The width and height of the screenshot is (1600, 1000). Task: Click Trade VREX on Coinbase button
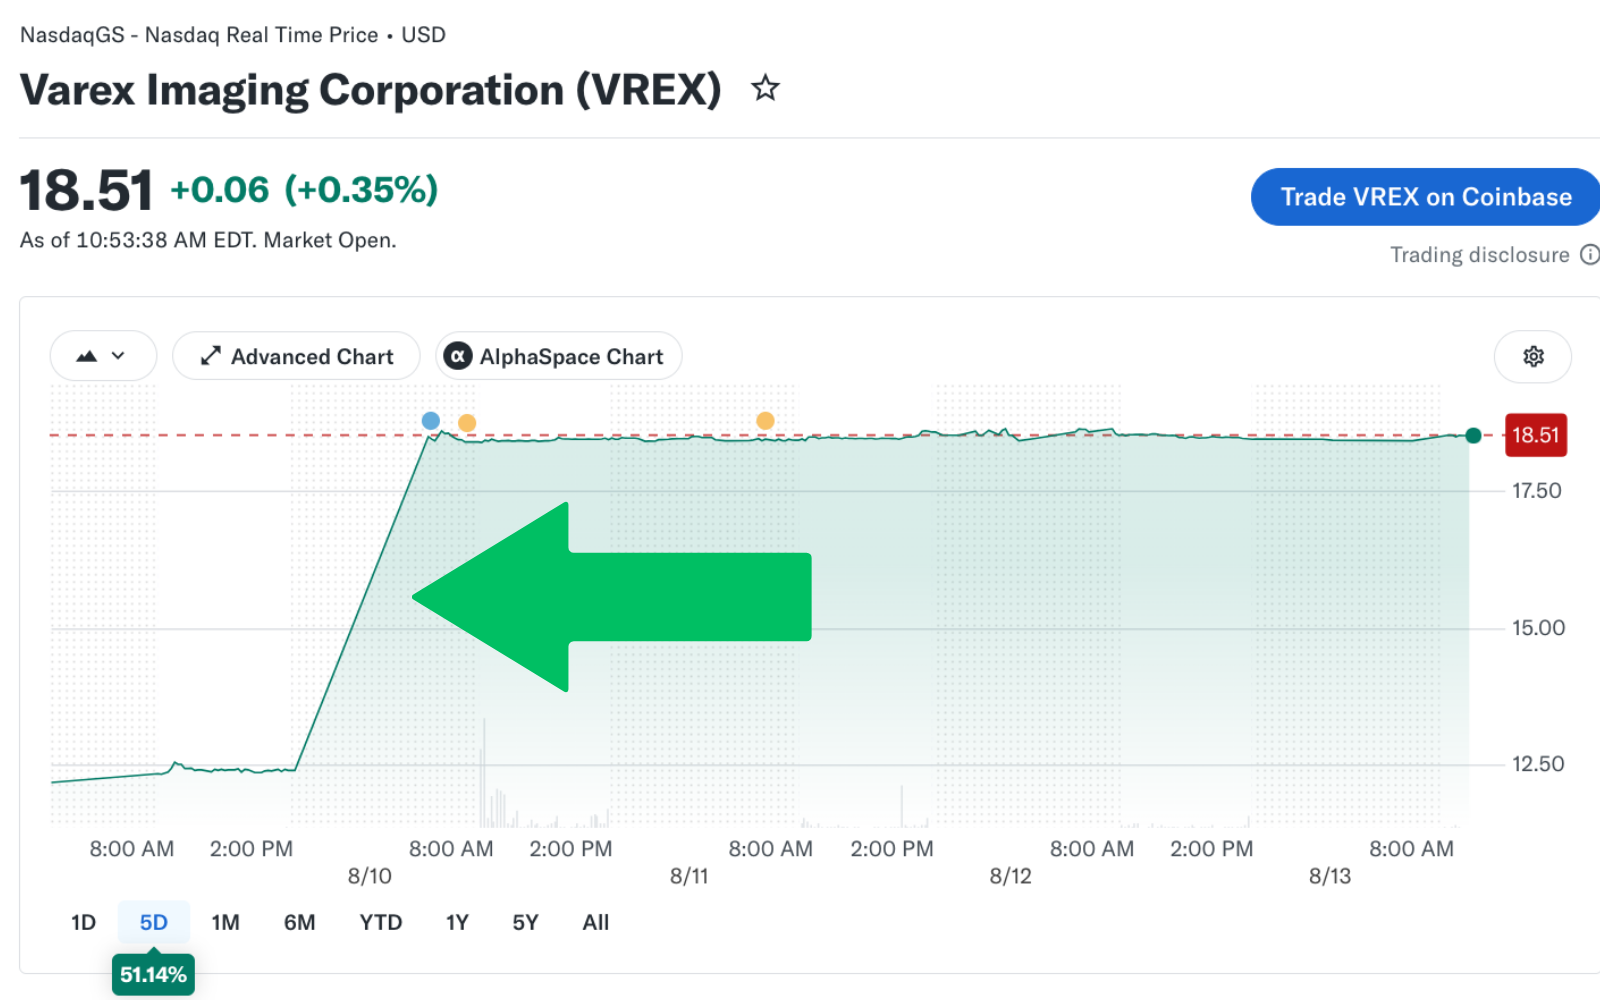[1426, 197]
